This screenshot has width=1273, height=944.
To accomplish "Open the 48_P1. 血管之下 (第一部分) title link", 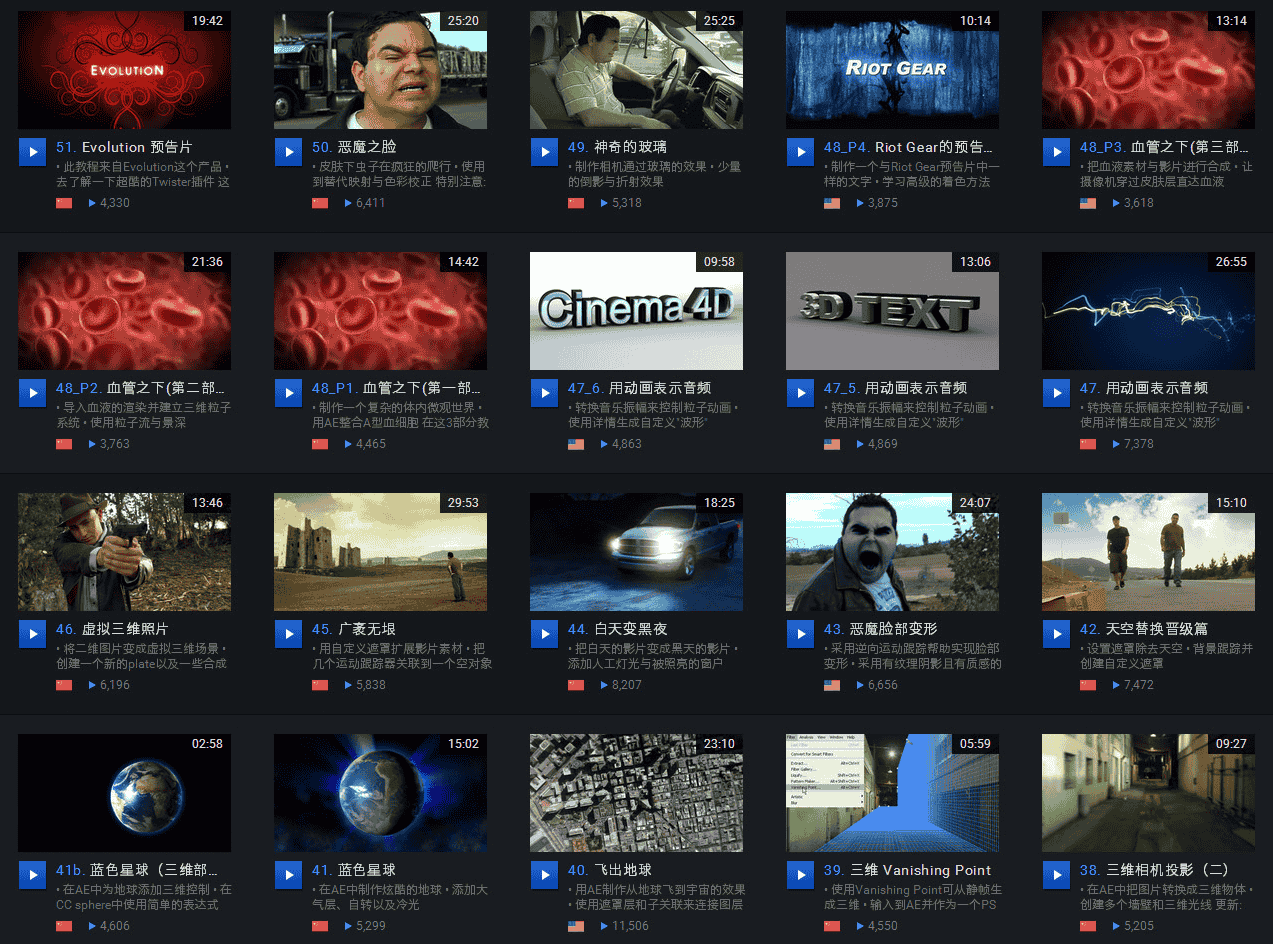I will pyautogui.click(x=396, y=388).
